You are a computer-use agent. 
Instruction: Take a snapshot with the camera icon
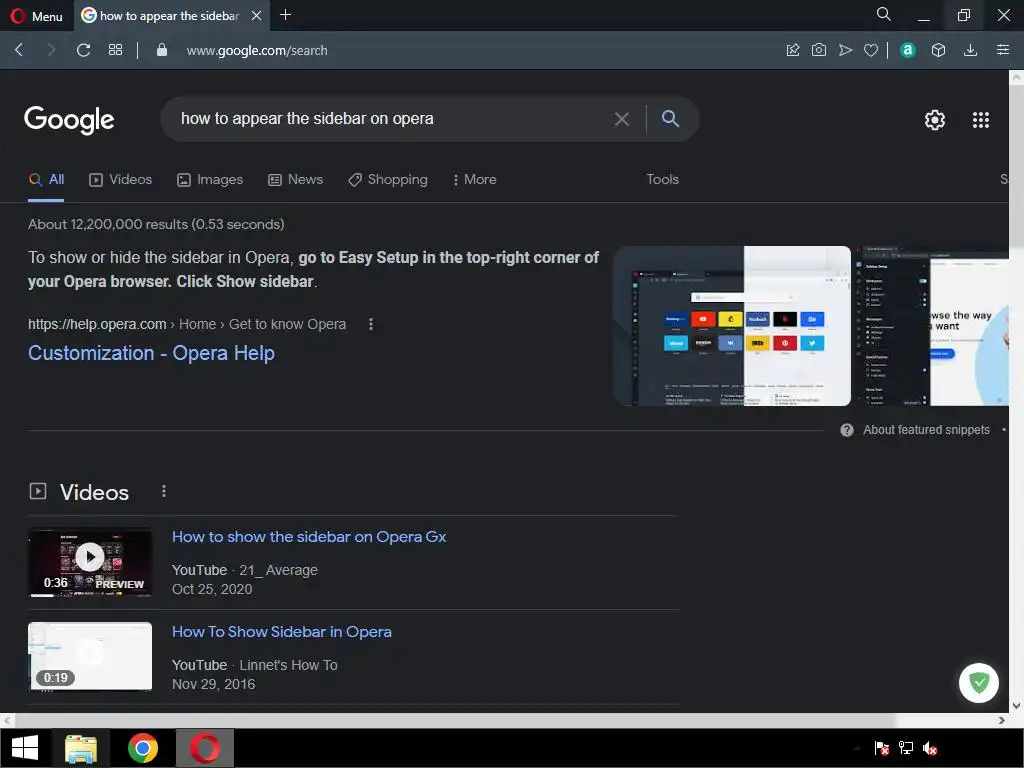(x=819, y=50)
